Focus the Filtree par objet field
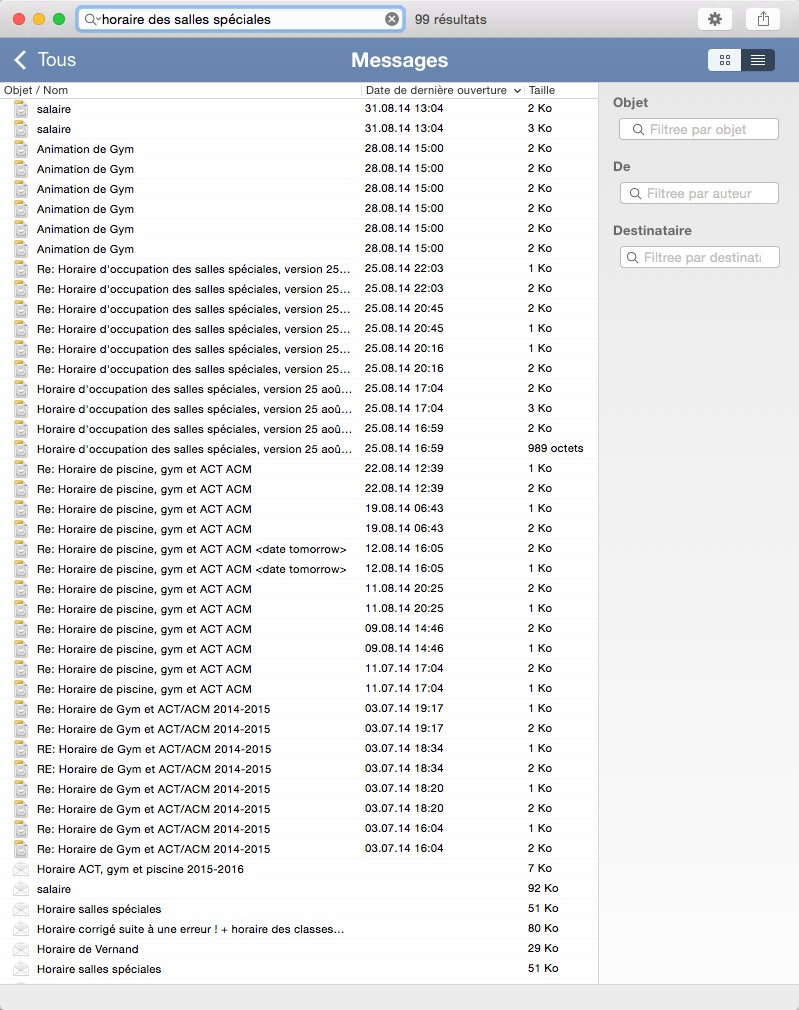Image resolution: width=799 pixels, height=1010 pixels. [699, 129]
